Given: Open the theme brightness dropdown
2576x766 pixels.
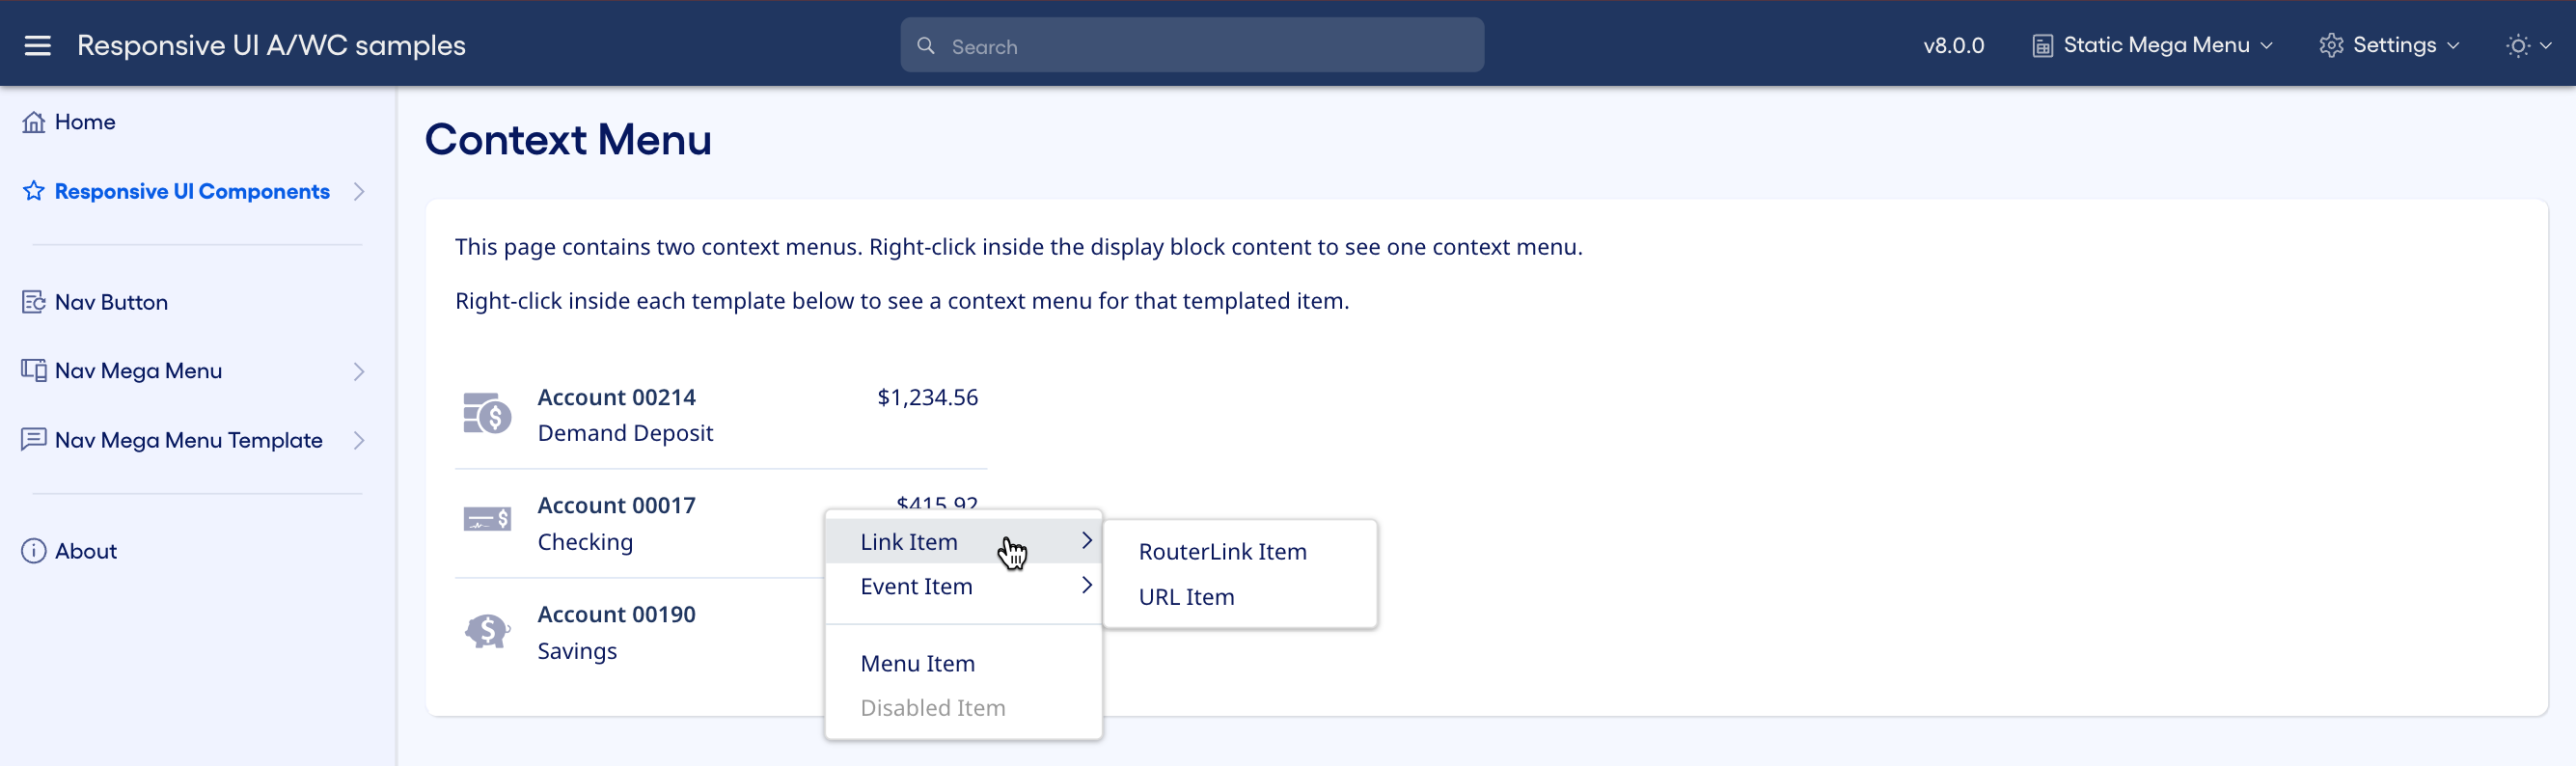Looking at the screenshot, I should click(2528, 46).
